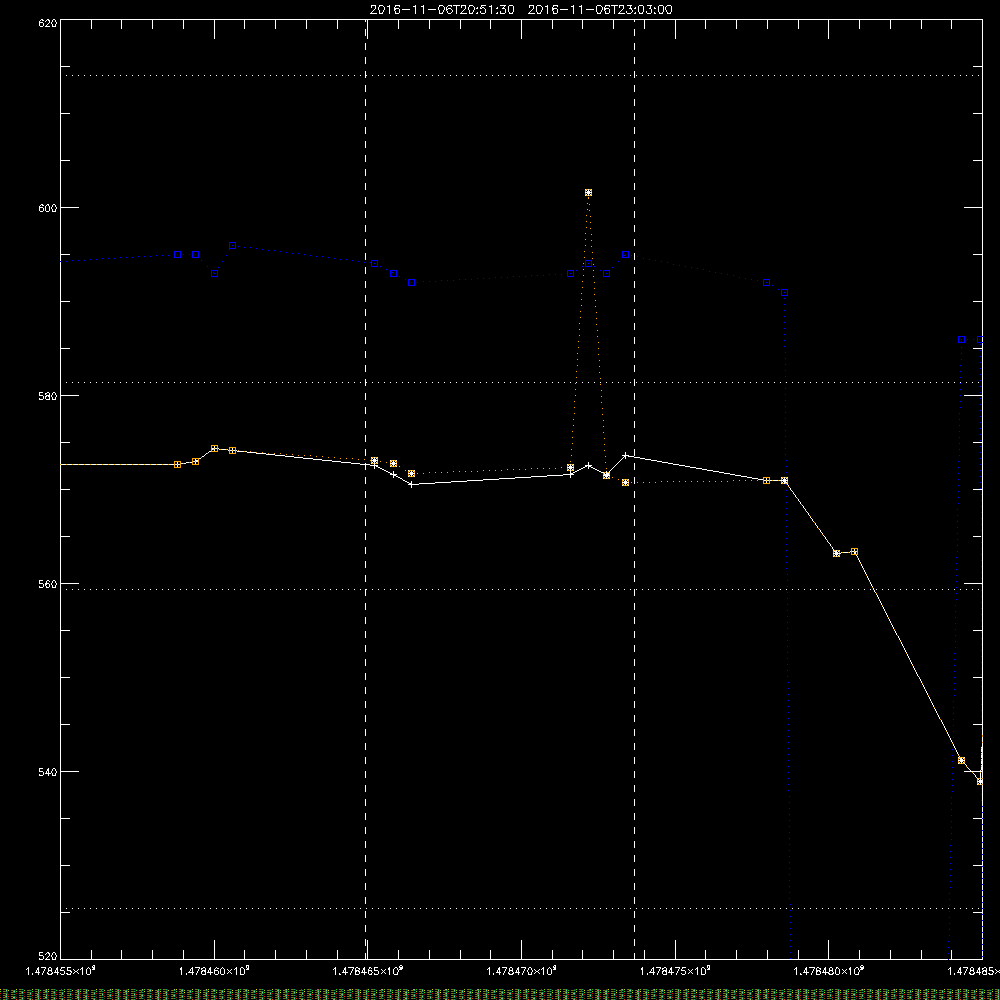Pick the highest blue square marker near 596

(233, 246)
